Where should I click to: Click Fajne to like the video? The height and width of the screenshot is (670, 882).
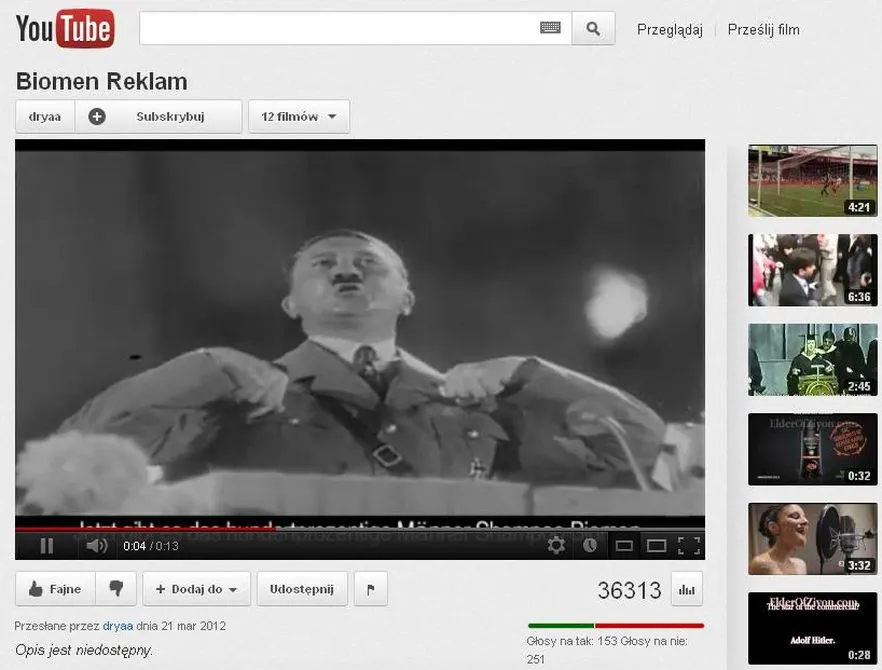pos(54,588)
